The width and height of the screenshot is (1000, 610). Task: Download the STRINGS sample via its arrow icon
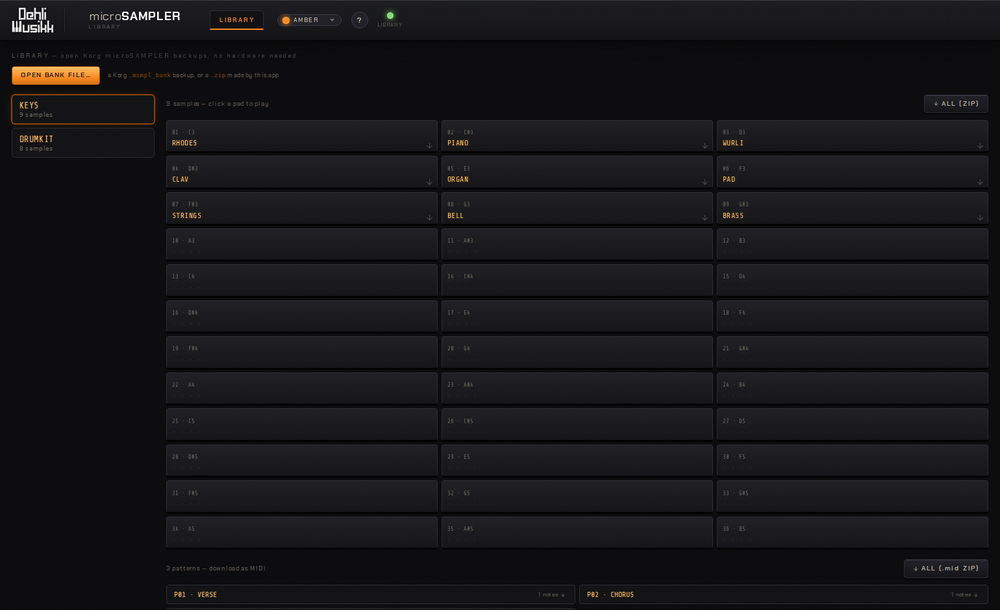(x=429, y=218)
